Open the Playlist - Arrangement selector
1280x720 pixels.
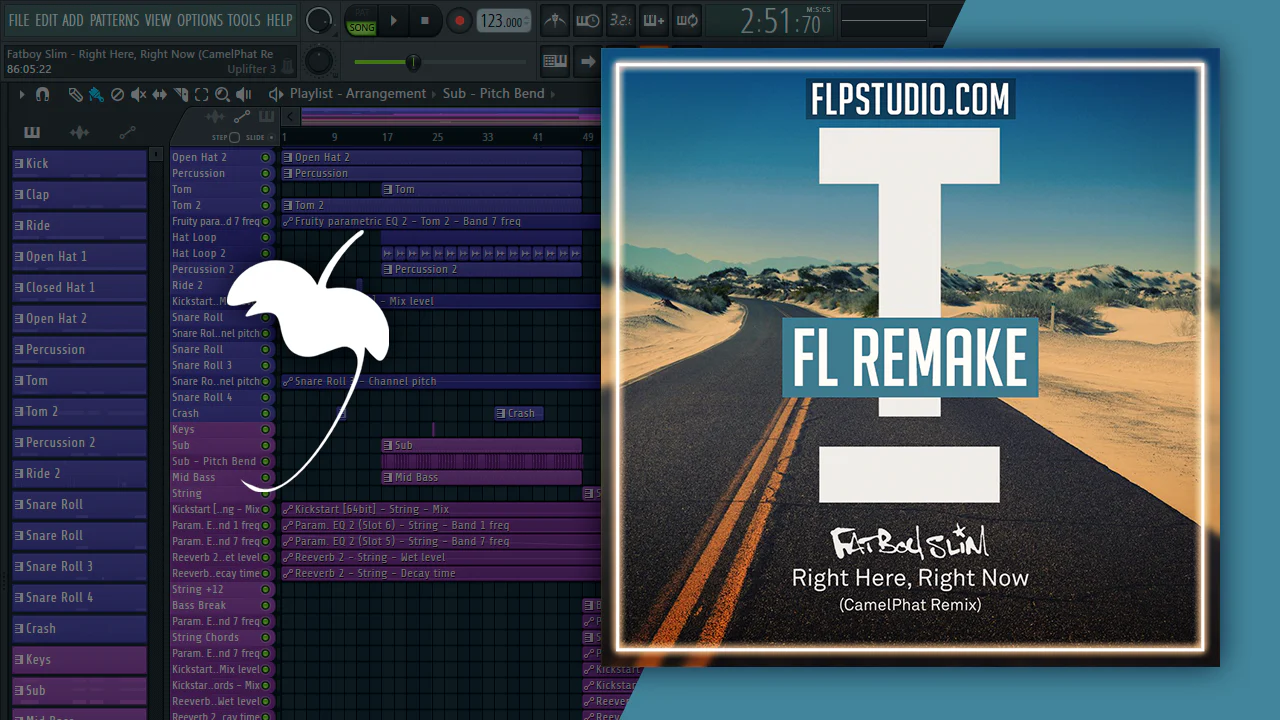[358, 93]
